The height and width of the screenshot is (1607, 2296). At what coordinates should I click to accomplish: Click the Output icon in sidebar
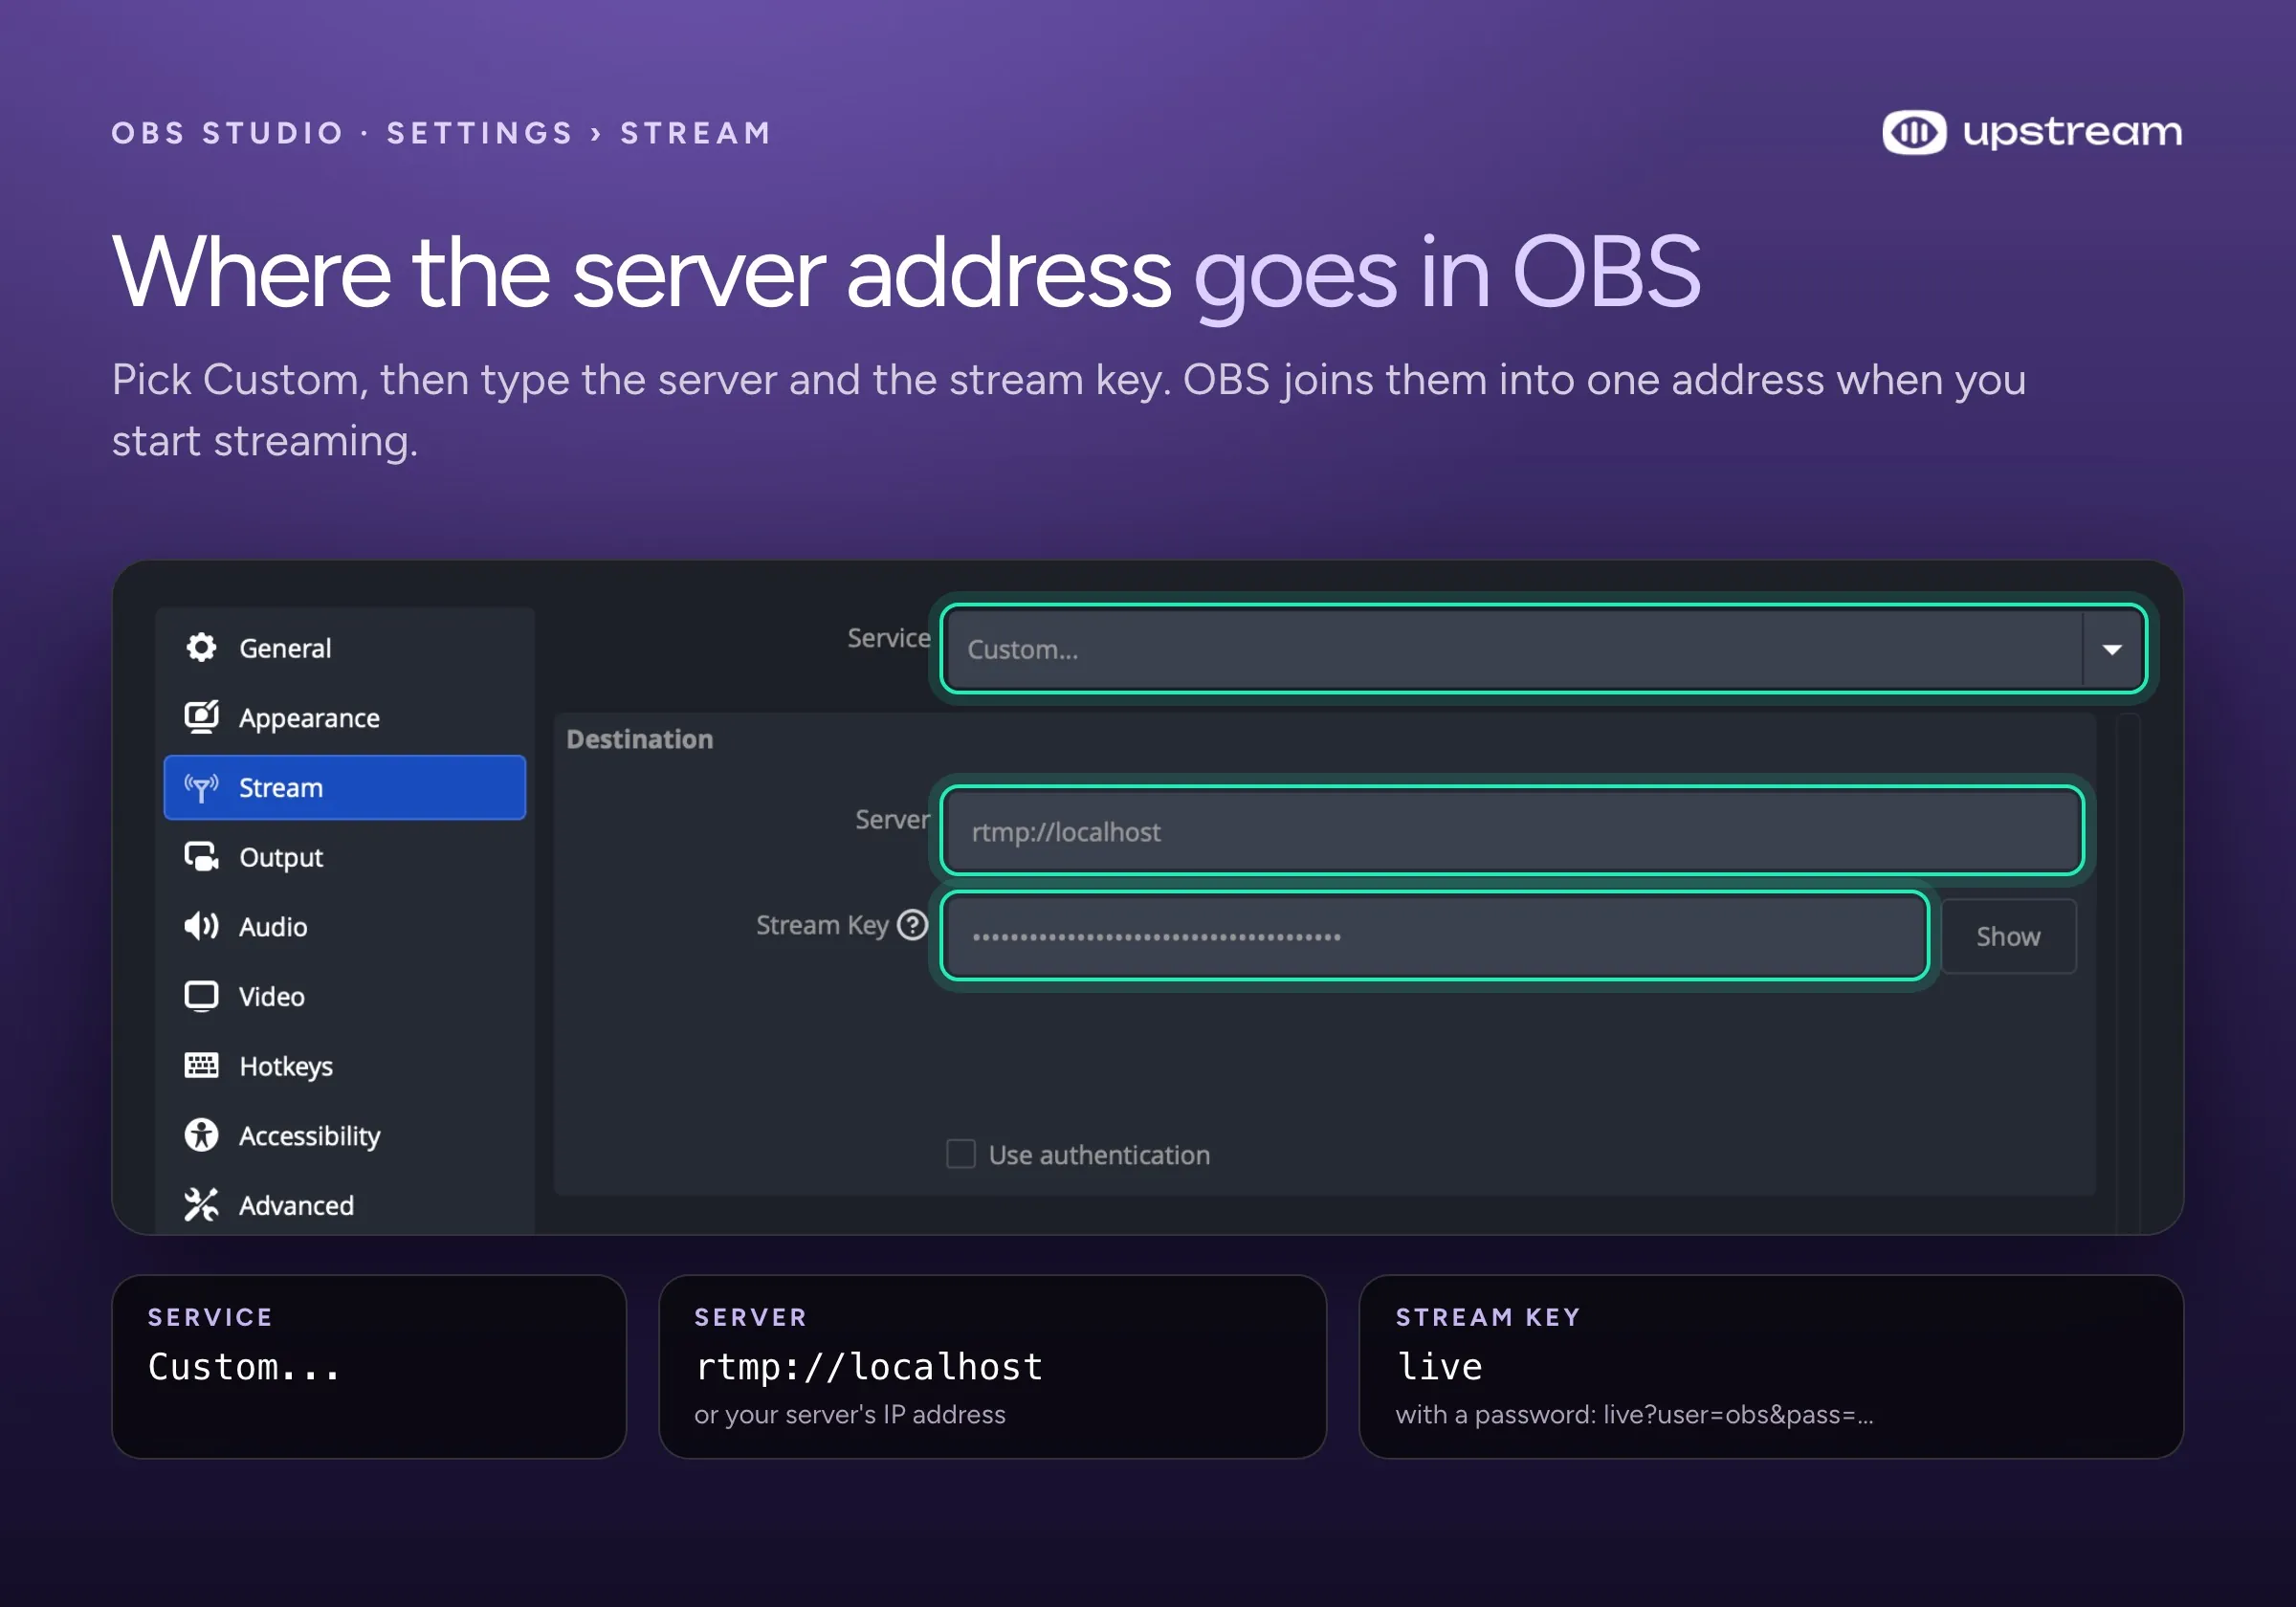click(x=201, y=857)
